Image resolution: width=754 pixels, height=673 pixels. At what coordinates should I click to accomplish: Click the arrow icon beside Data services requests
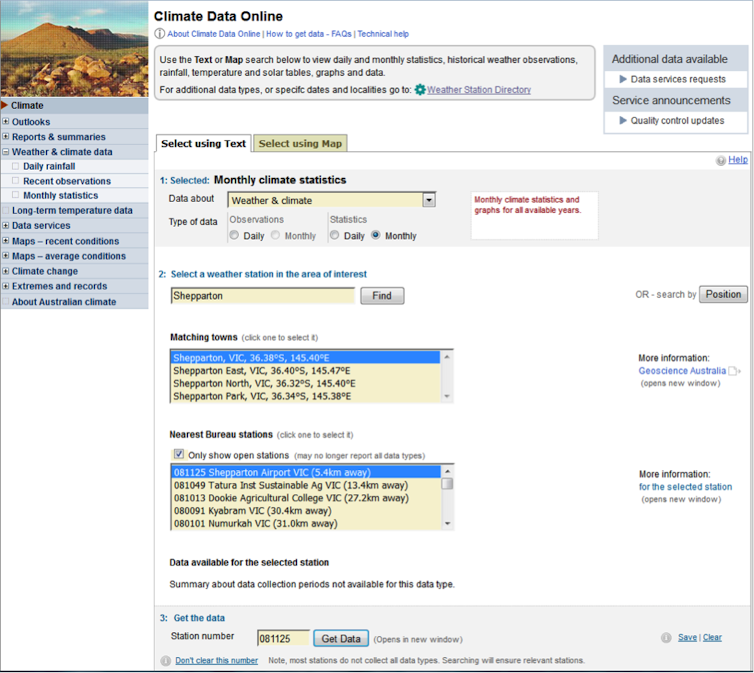[623, 79]
